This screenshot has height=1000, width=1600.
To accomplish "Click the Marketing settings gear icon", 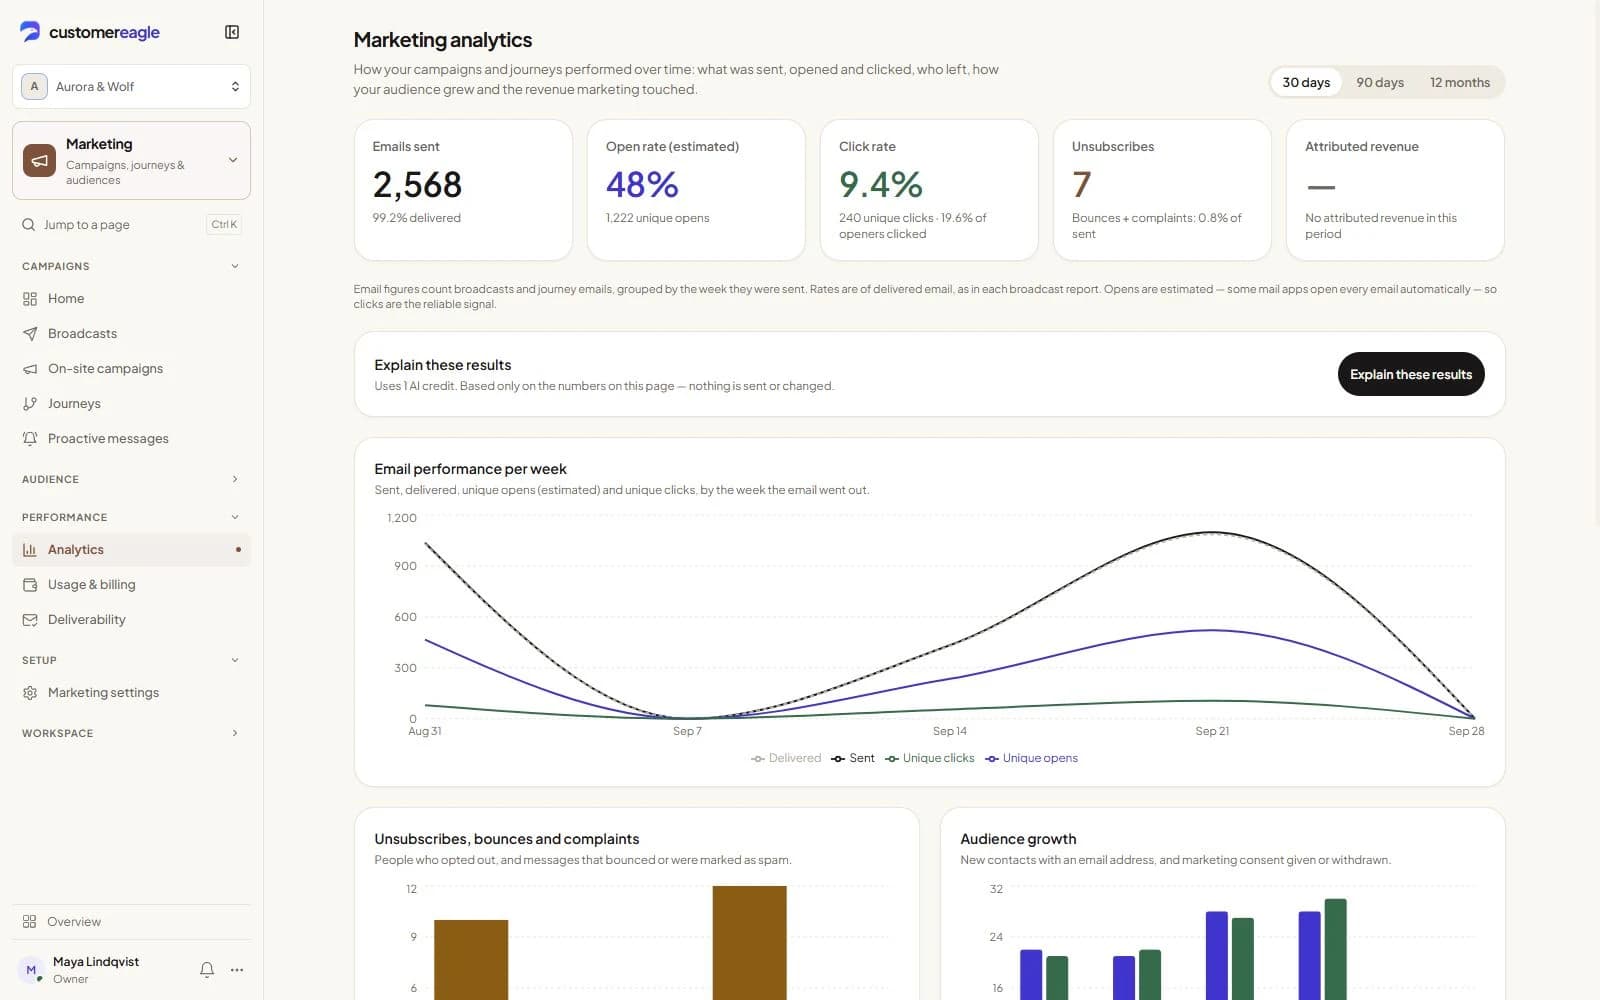I will click(30, 693).
